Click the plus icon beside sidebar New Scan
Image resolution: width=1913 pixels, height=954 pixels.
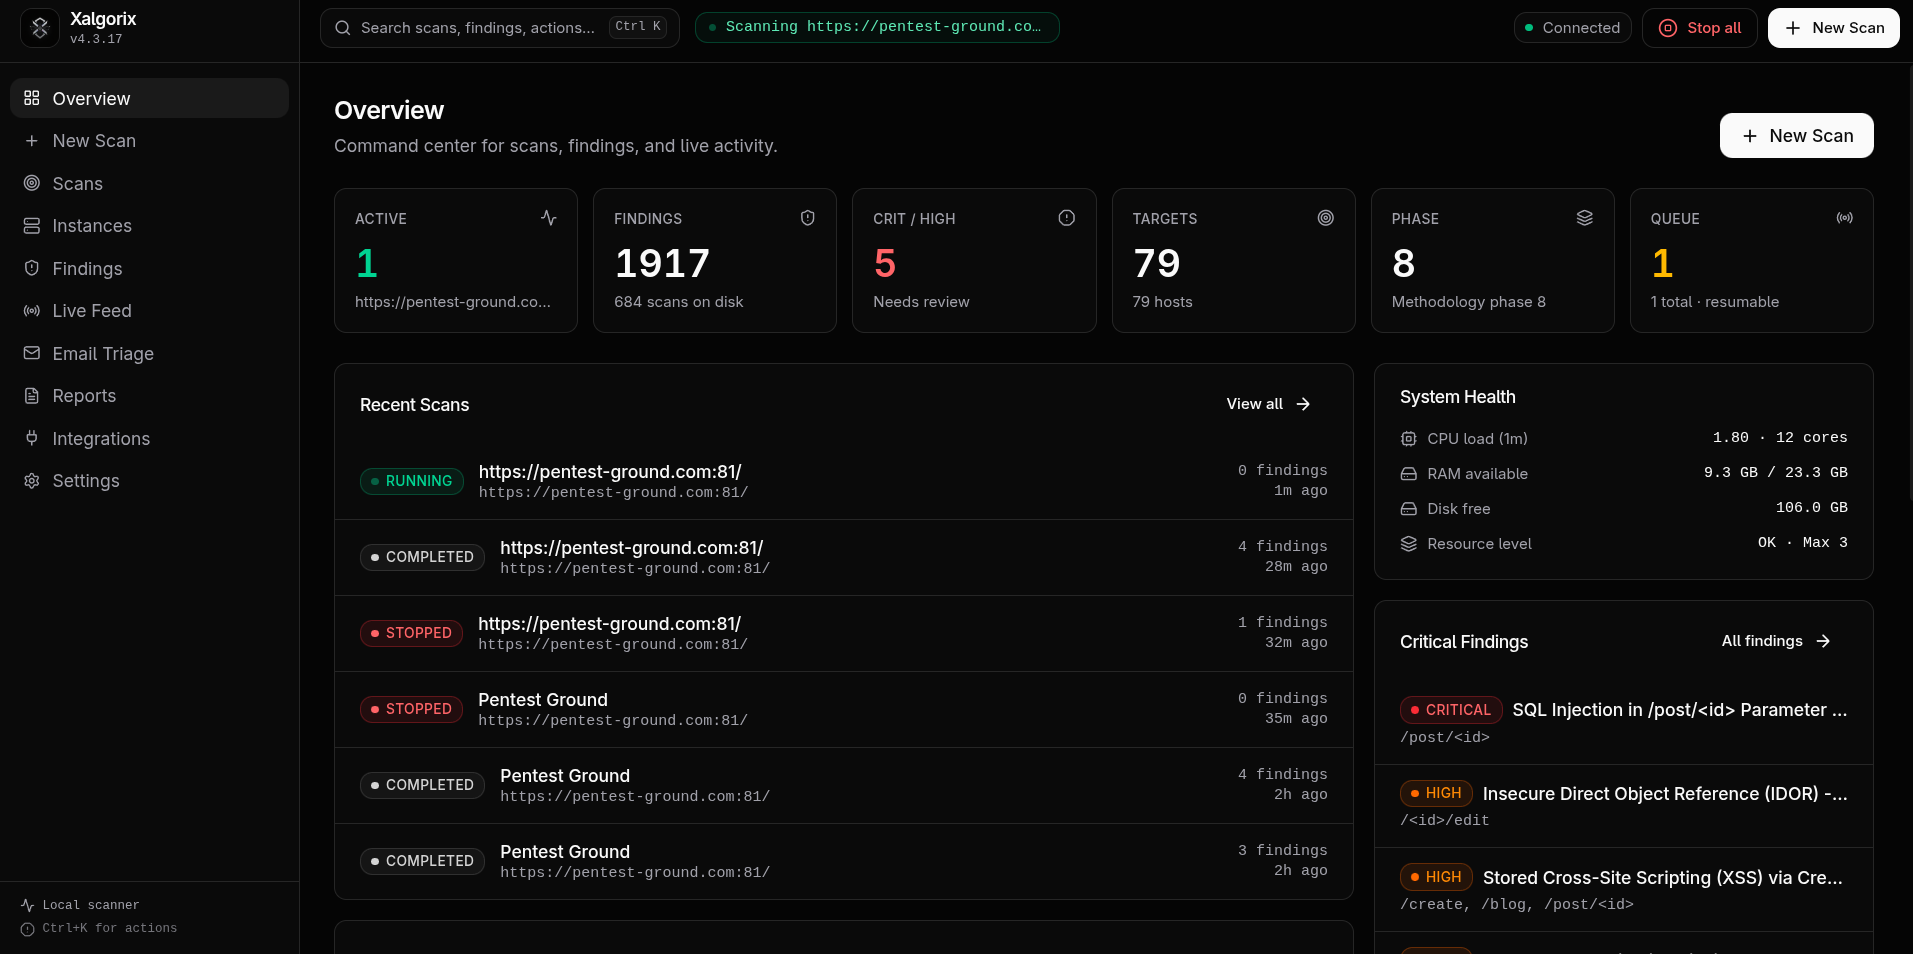coord(32,141)
